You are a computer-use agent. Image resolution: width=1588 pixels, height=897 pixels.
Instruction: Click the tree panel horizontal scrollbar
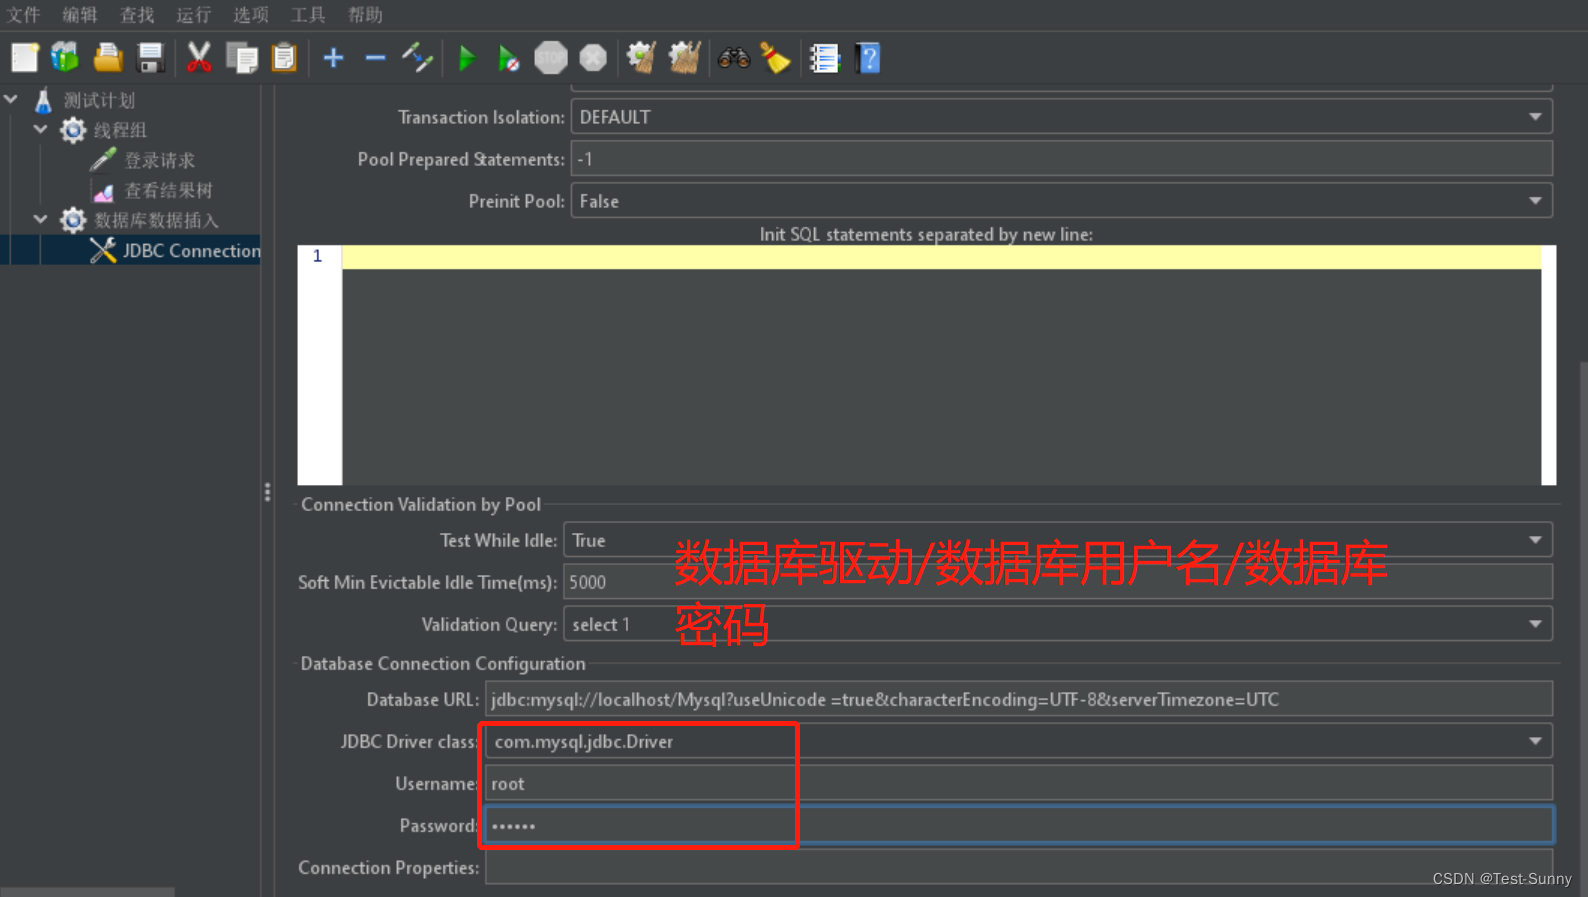88,891
